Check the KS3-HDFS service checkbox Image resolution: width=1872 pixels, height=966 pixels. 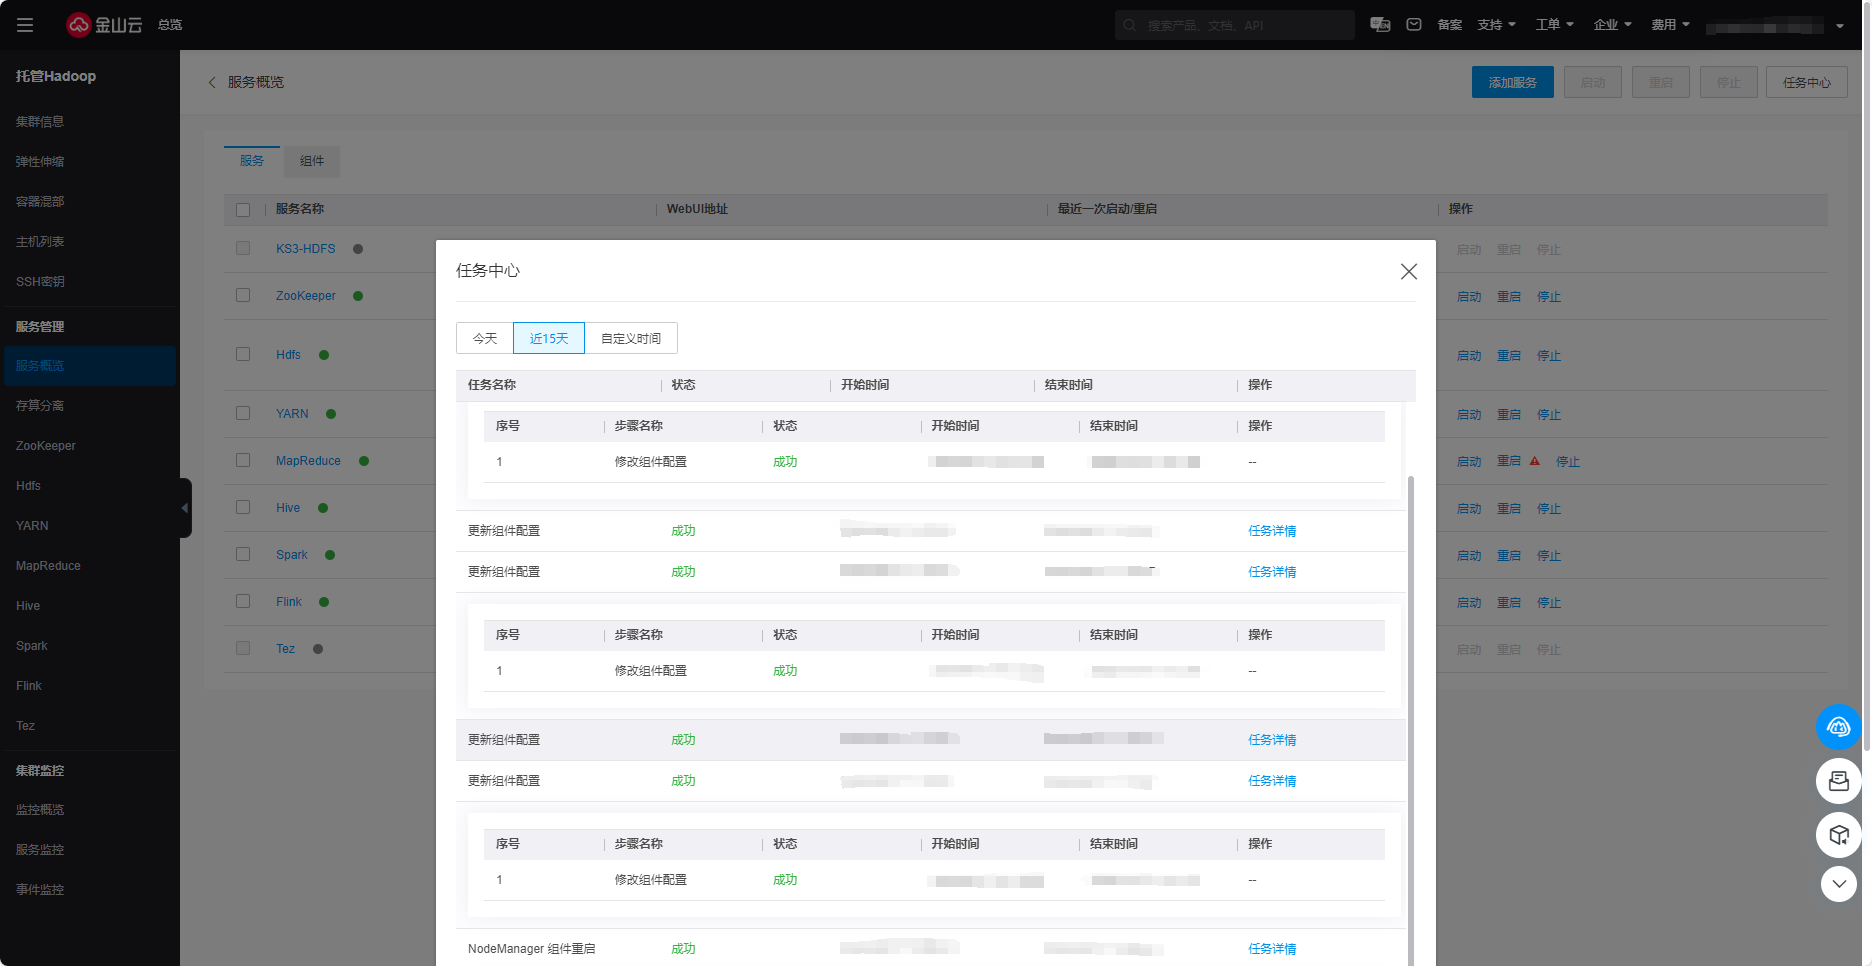pos(243,248)
